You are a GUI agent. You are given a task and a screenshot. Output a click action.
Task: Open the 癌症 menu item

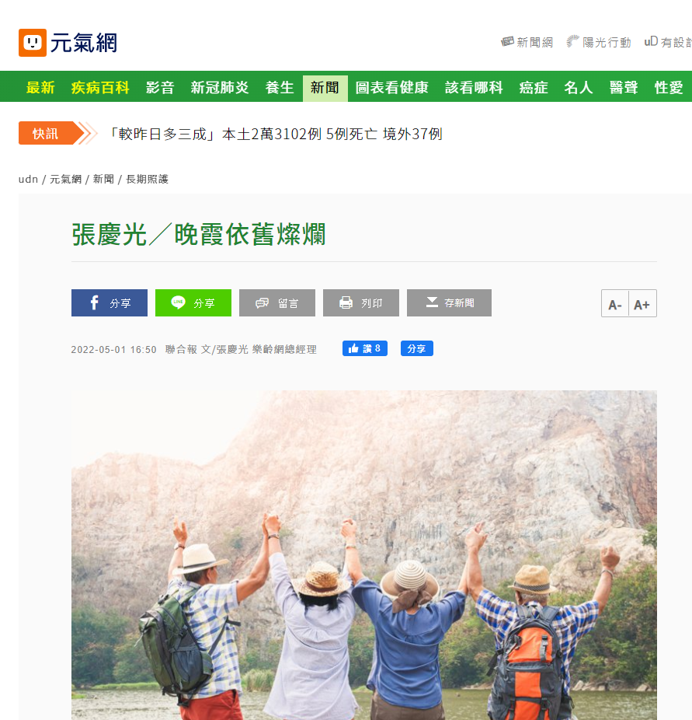[533, 87]
